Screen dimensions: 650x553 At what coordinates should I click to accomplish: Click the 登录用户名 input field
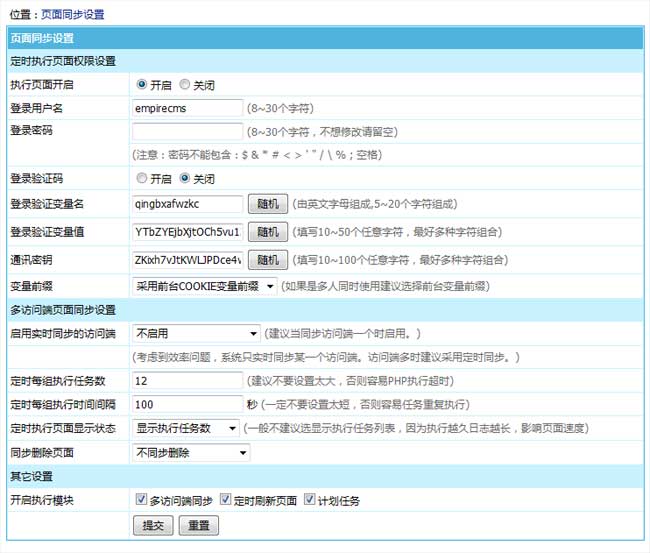coord(188,108)
